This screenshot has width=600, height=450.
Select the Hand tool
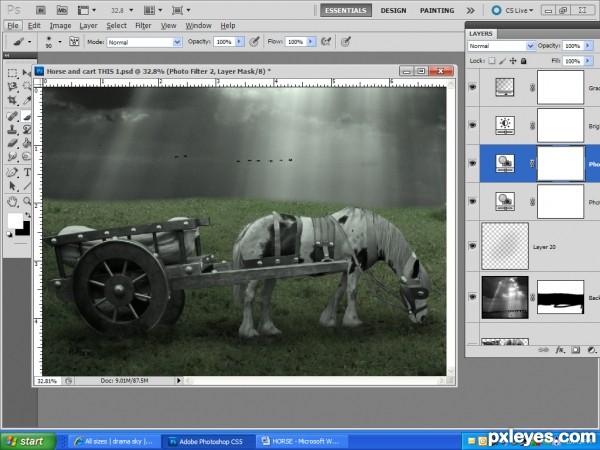coord(12,201)
